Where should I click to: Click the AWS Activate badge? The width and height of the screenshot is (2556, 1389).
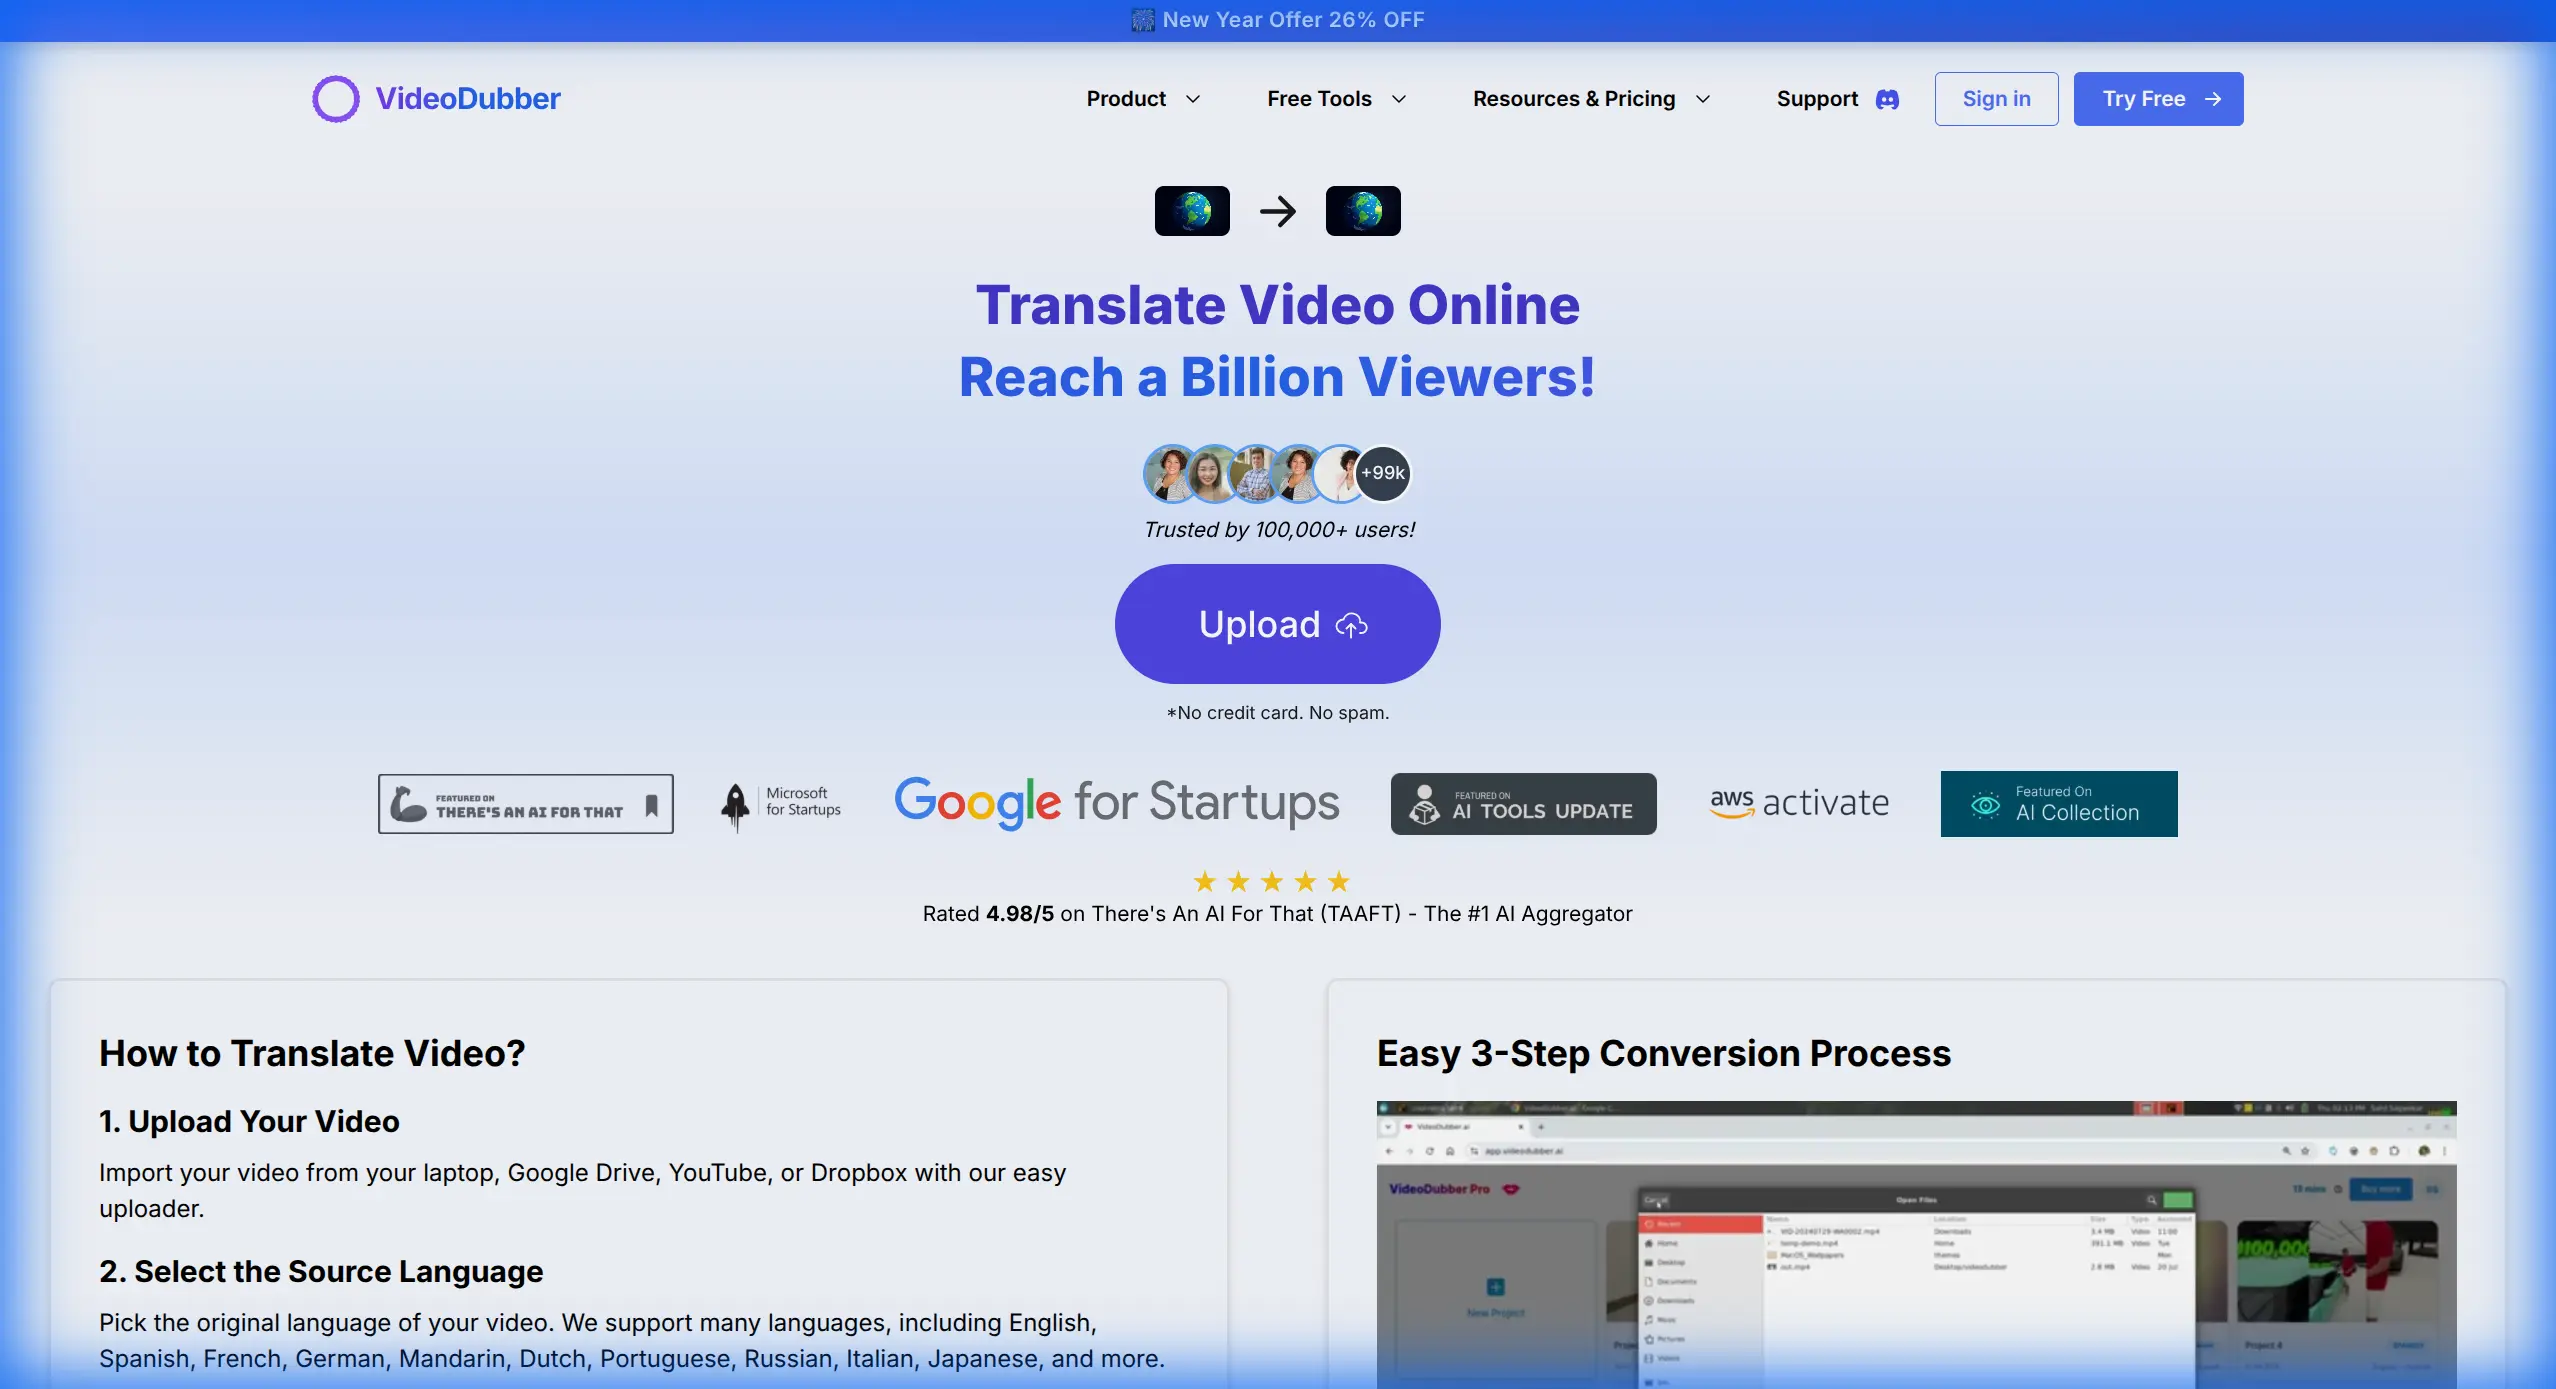[x=1798, y=803]
